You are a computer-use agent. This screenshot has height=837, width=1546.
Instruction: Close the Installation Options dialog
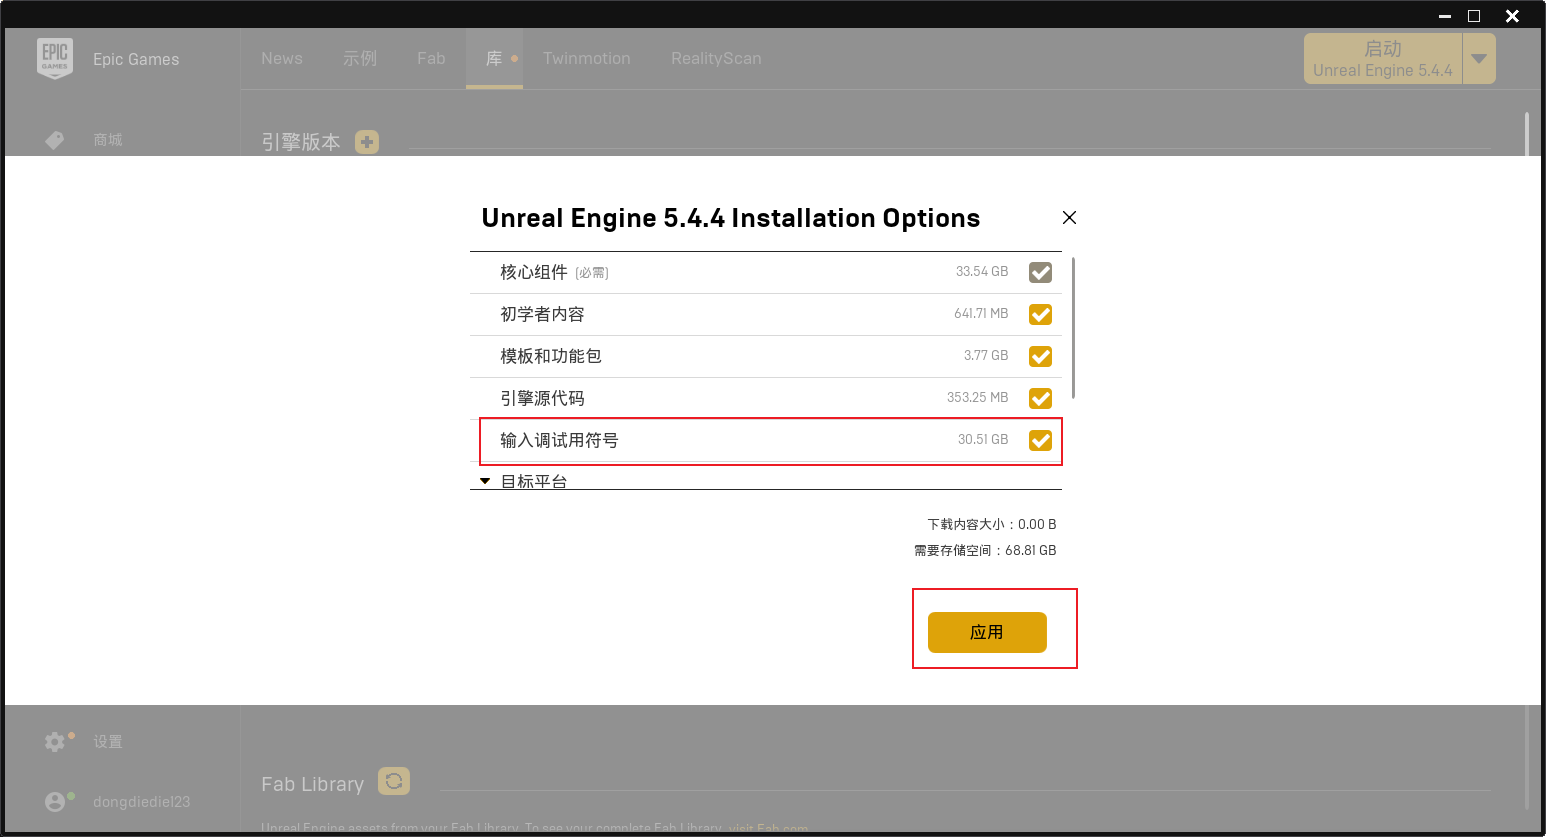pos(1069,217)
